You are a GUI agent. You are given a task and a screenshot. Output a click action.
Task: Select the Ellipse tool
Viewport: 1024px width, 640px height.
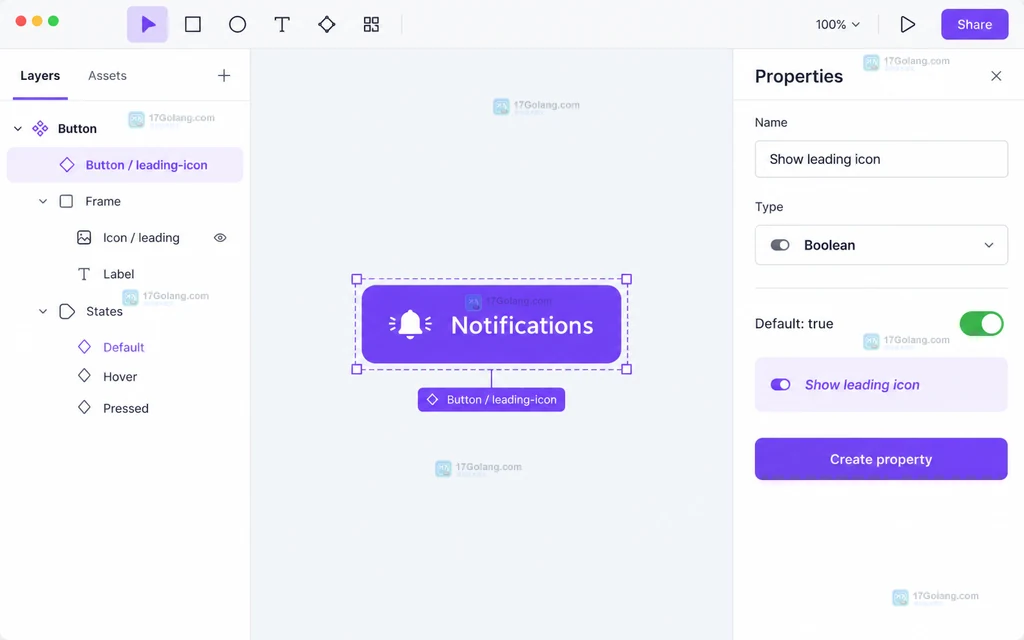pyautogui.click(x=237, y=24)
